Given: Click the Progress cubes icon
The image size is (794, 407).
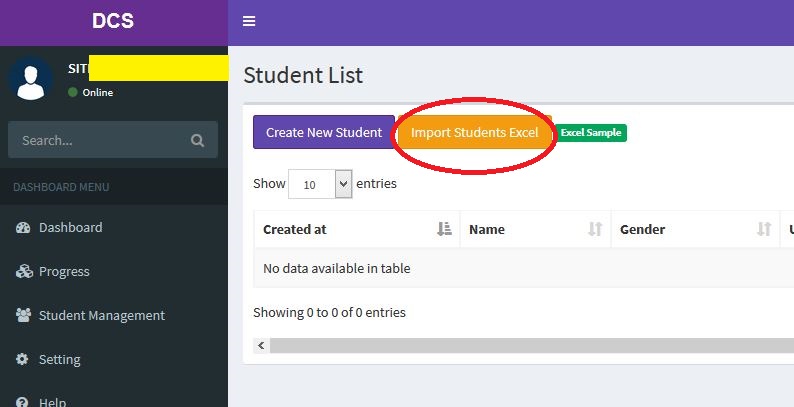Looking at the screenshot, I should click(23, 272).
